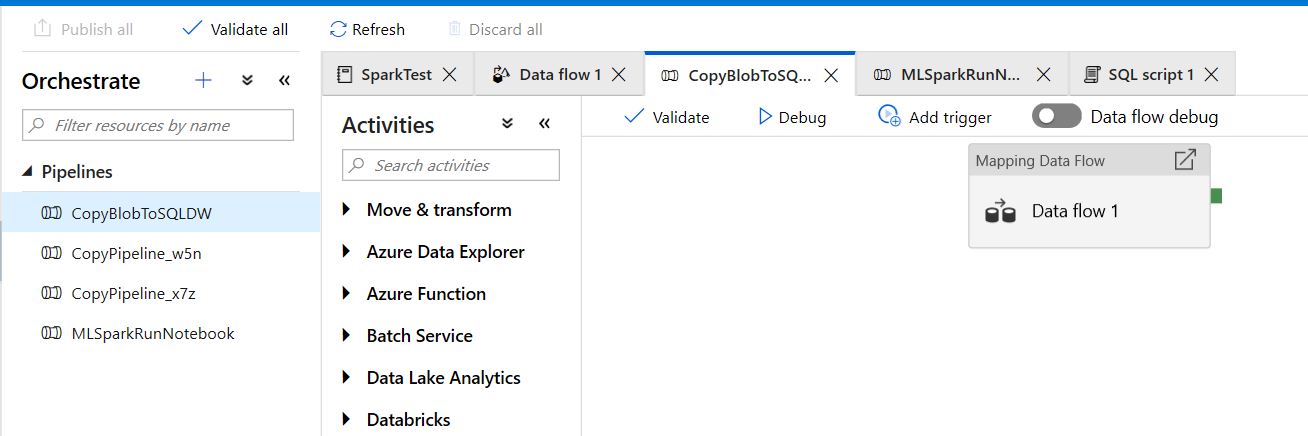Close the SQL script 1 tab
This screenshot has width=1308, height=436.
pos(1211,74)
